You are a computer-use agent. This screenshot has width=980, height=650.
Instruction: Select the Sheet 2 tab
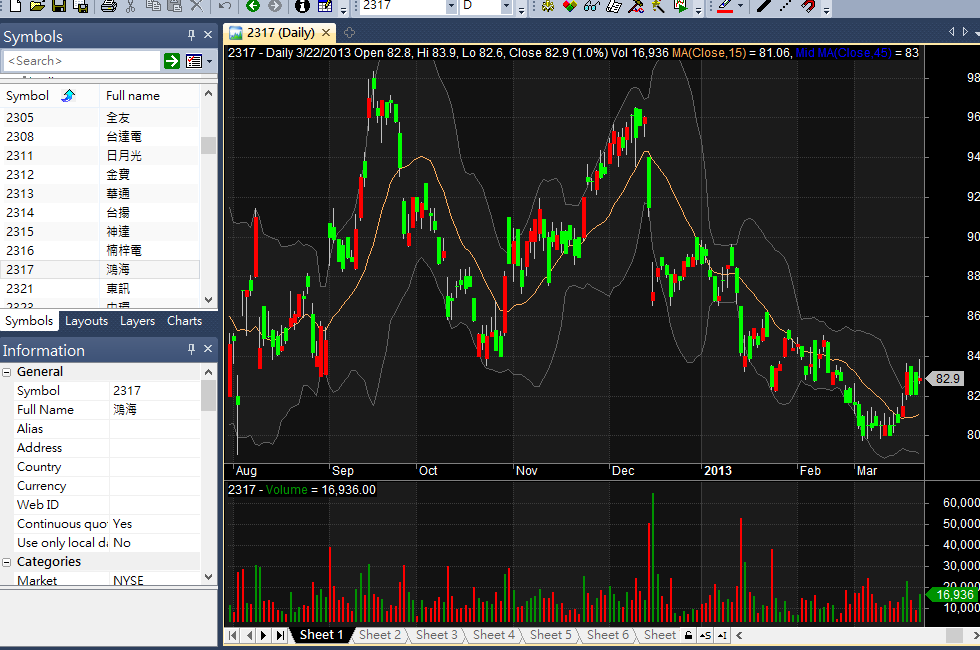(380, 635)
